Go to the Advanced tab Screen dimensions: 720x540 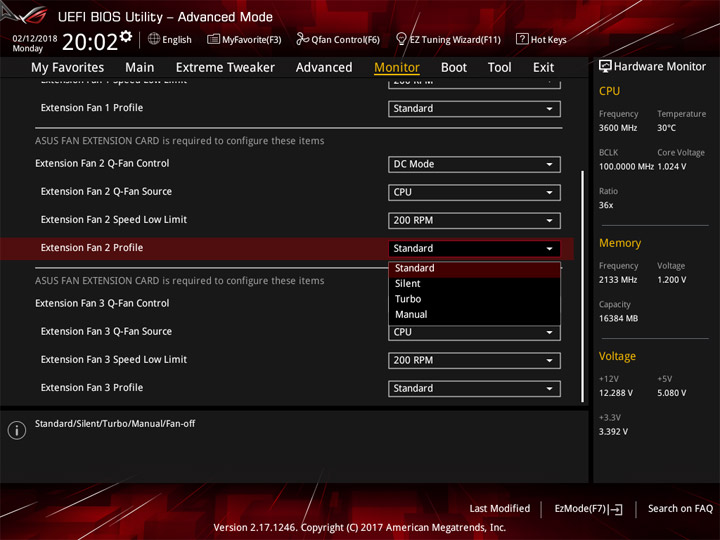[324, 68]
